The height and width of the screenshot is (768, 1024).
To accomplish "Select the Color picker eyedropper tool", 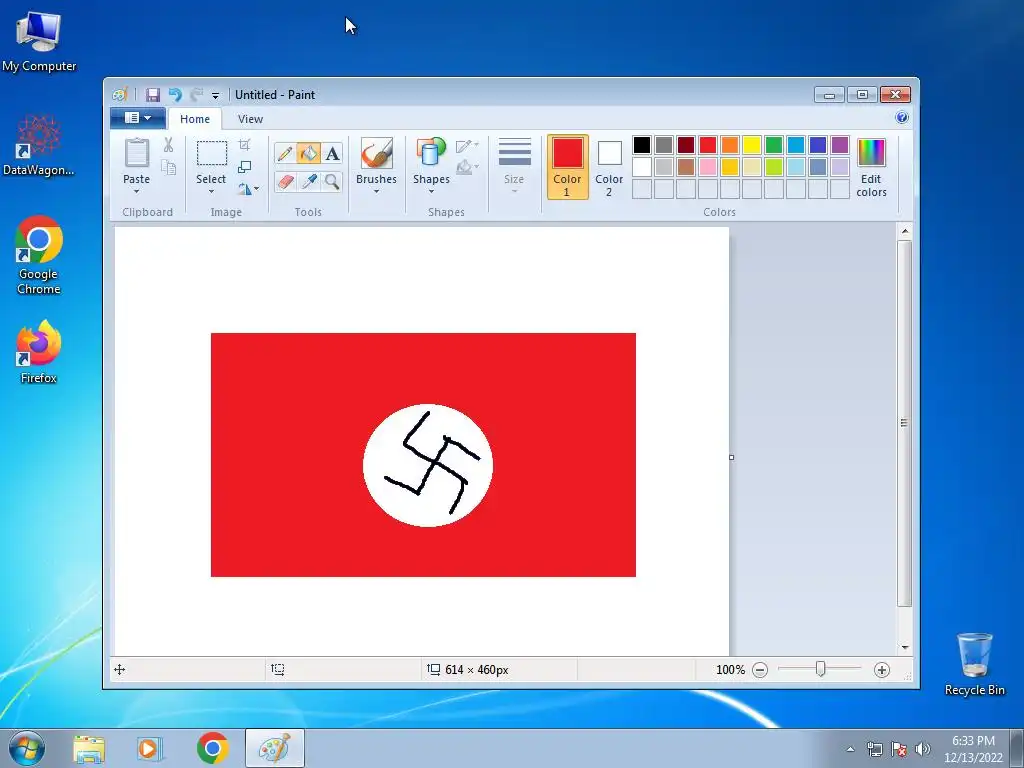I will [308, 181].
